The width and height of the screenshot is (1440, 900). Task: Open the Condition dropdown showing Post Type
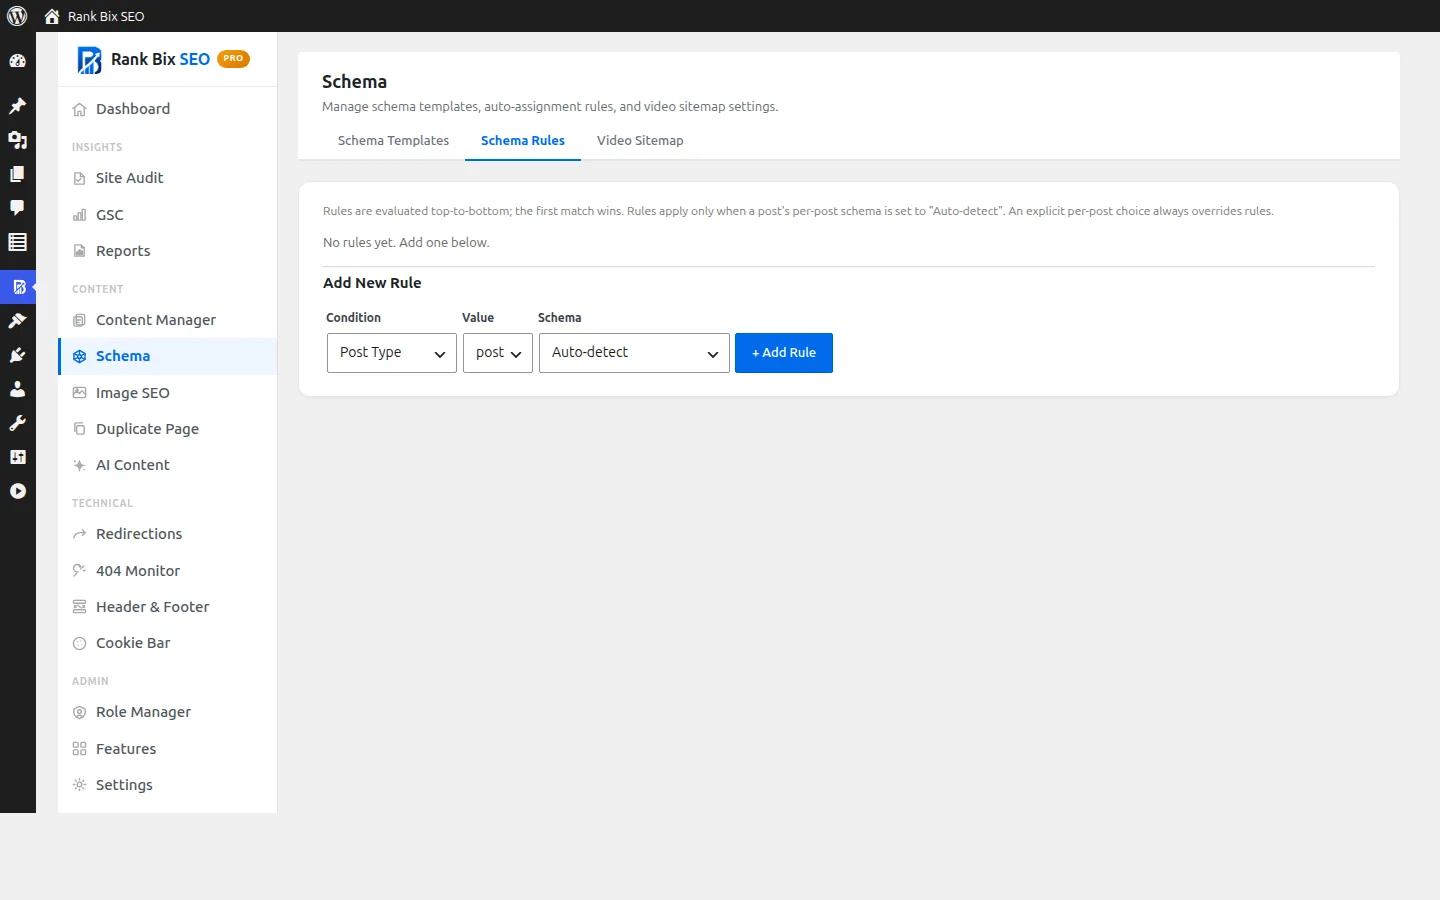pos(392,353)
